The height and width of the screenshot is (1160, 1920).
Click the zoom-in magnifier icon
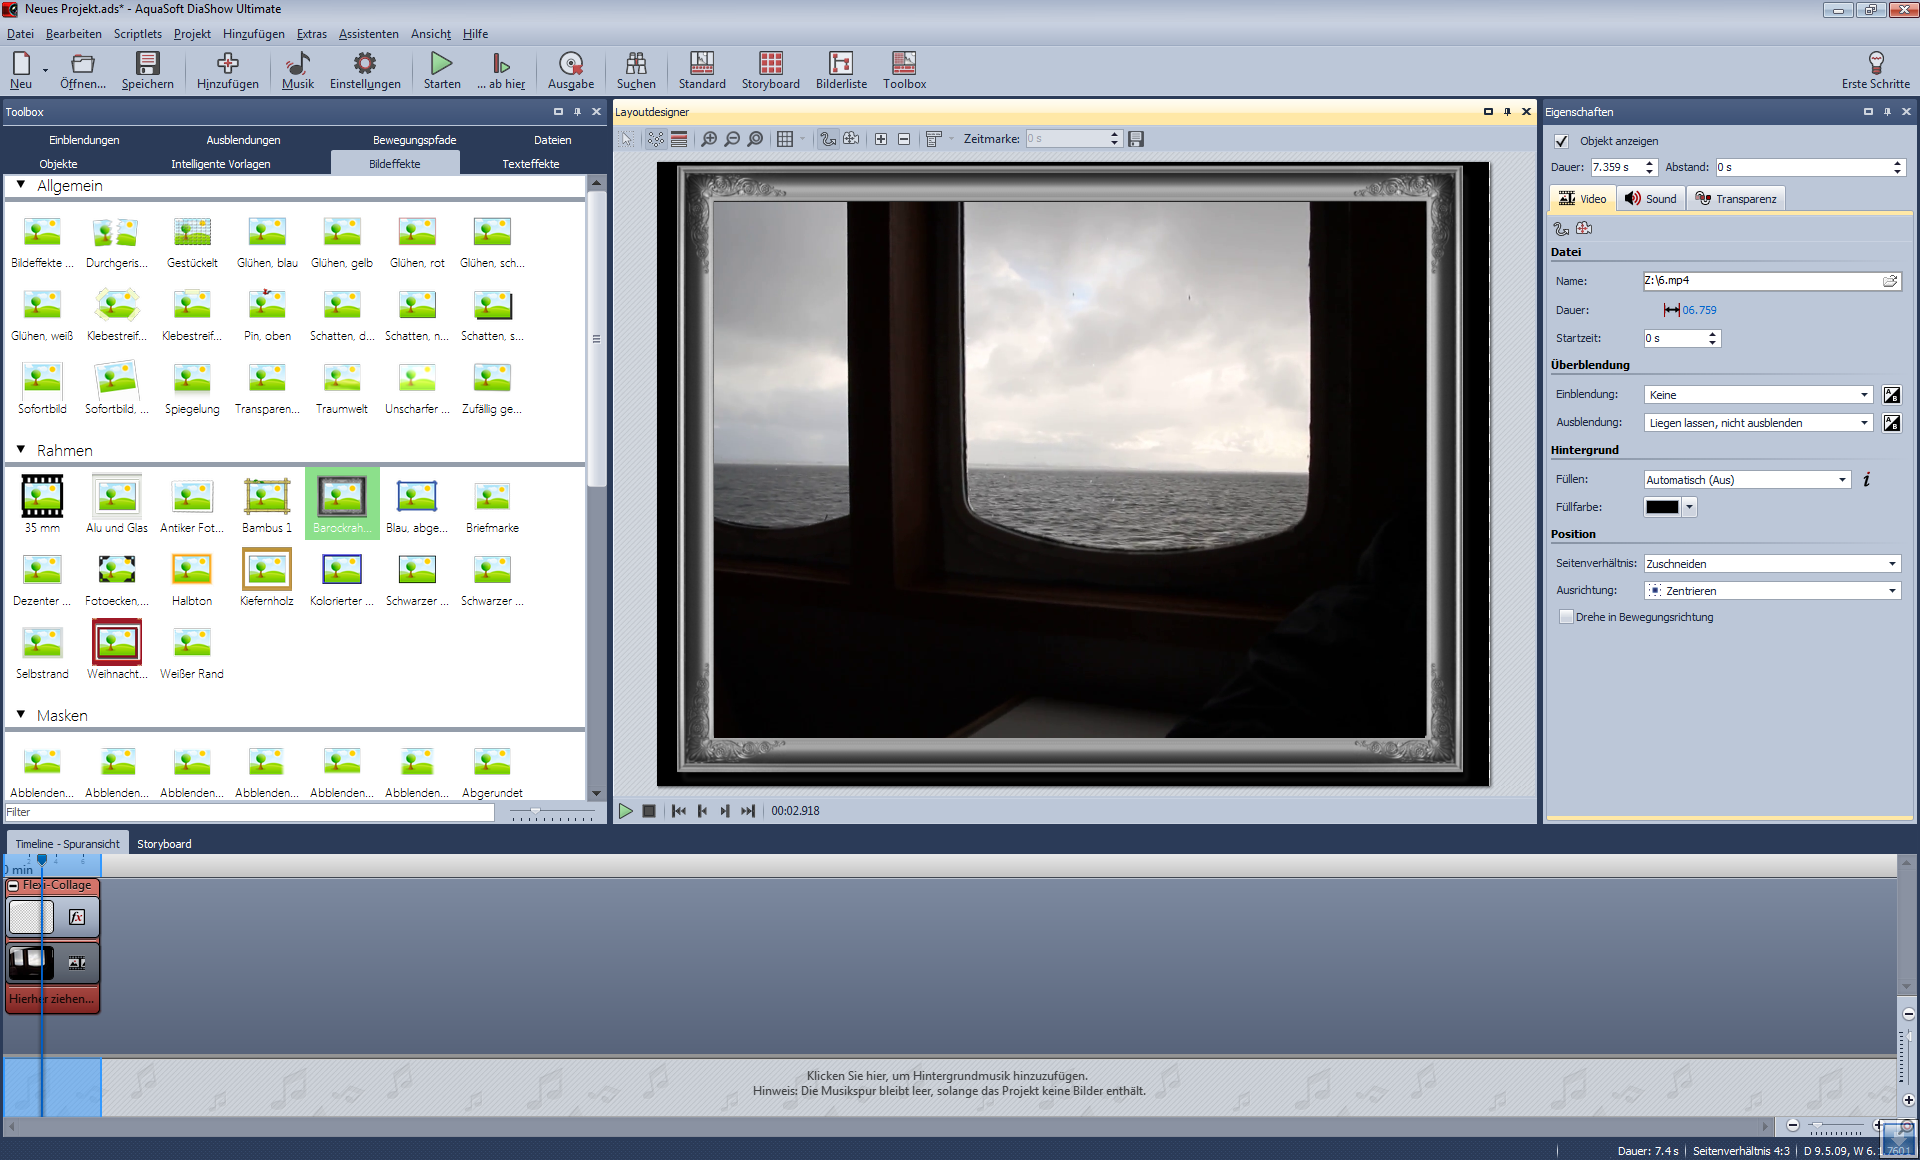[709, 139]
